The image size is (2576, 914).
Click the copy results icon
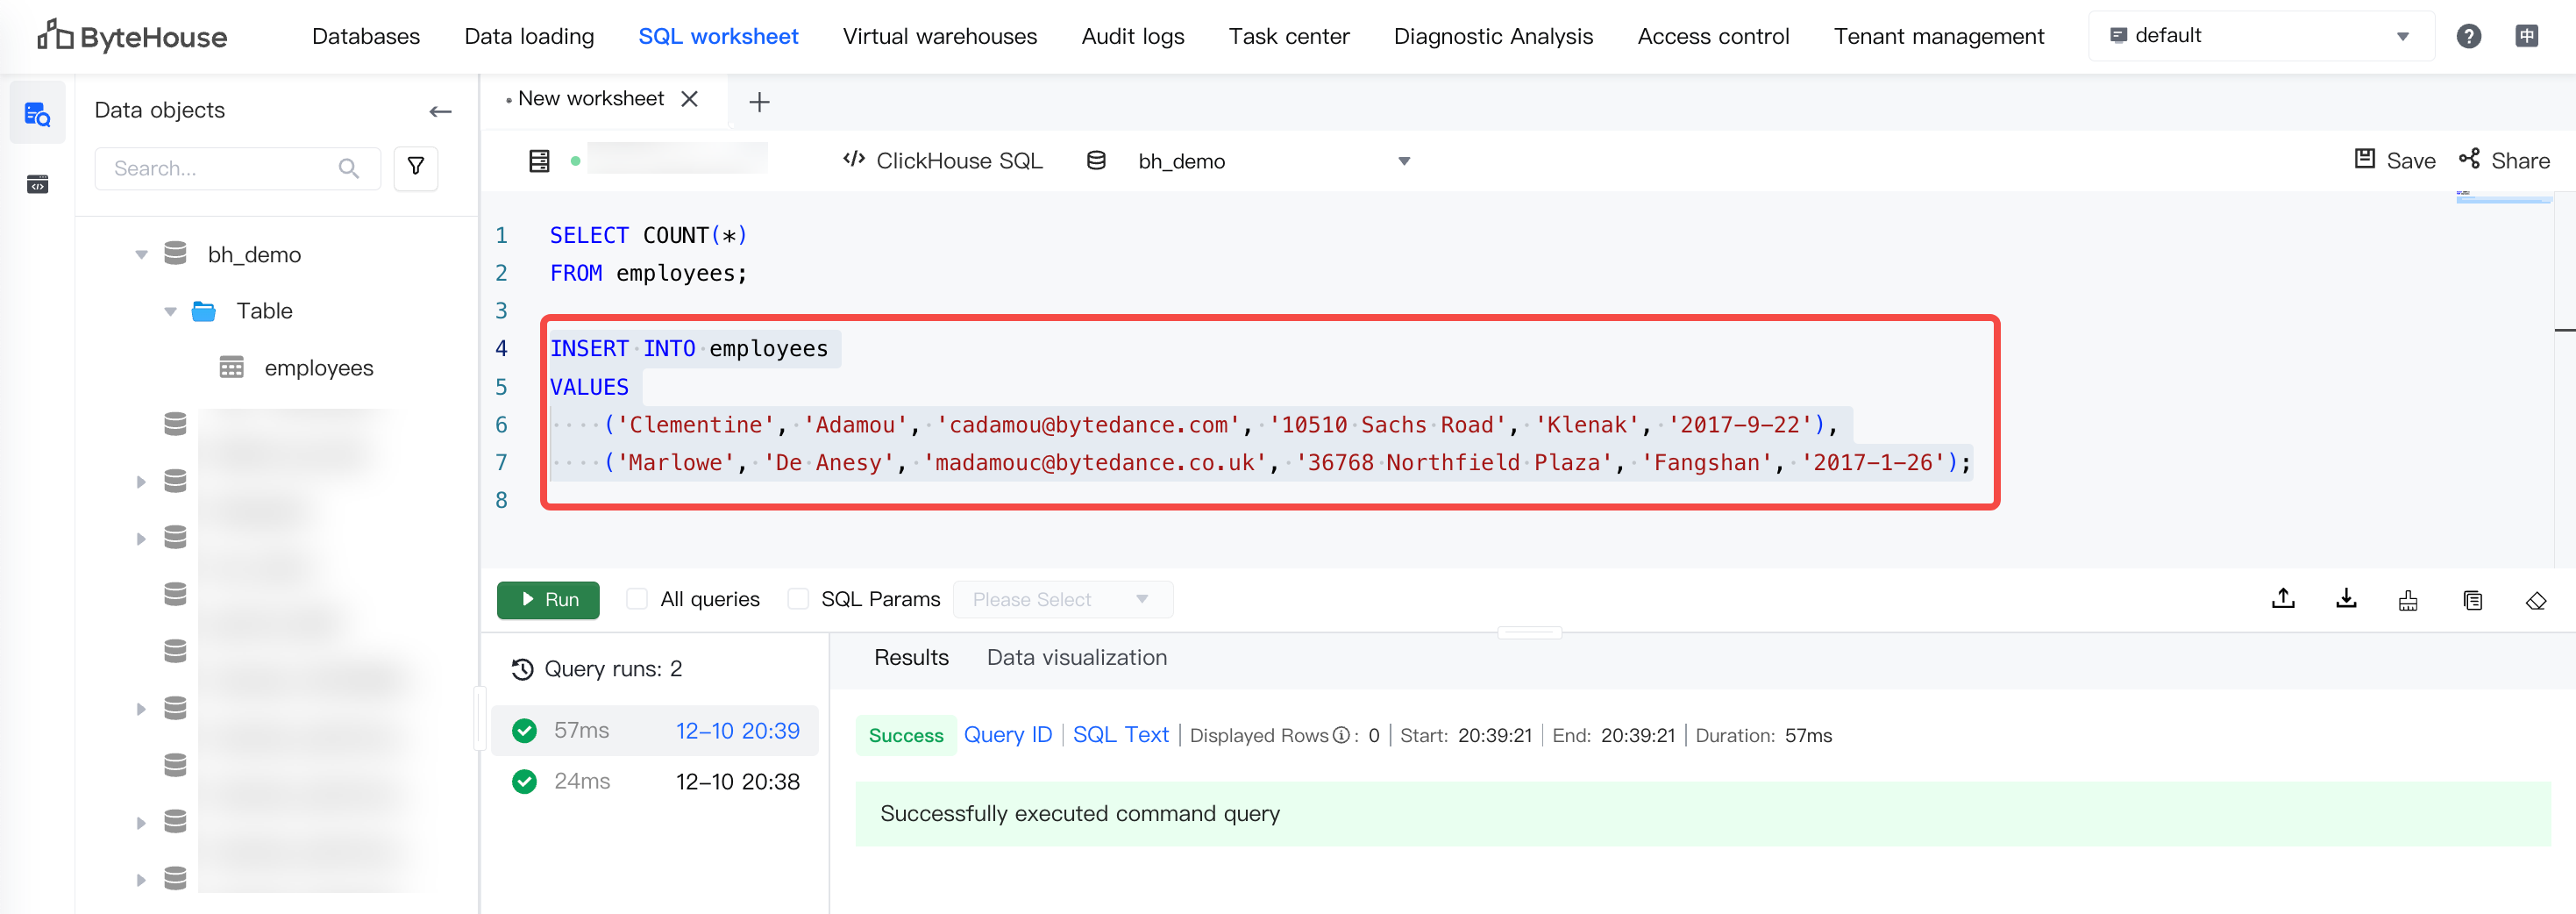coord(2472,601)
